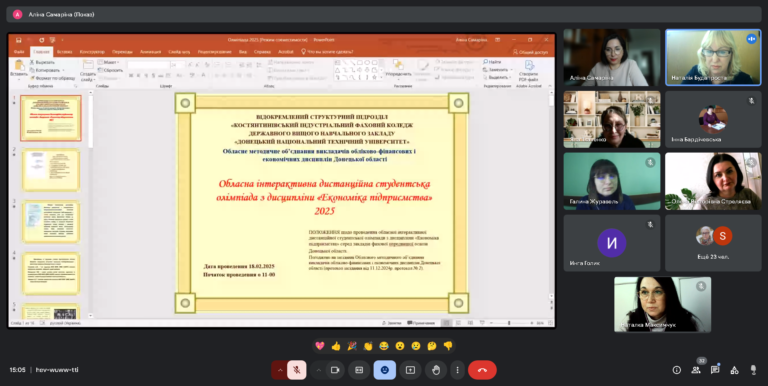This screenshot has width=768, height=386.
Task: Toggle the emoji reactions button
Action: point(384,370)
